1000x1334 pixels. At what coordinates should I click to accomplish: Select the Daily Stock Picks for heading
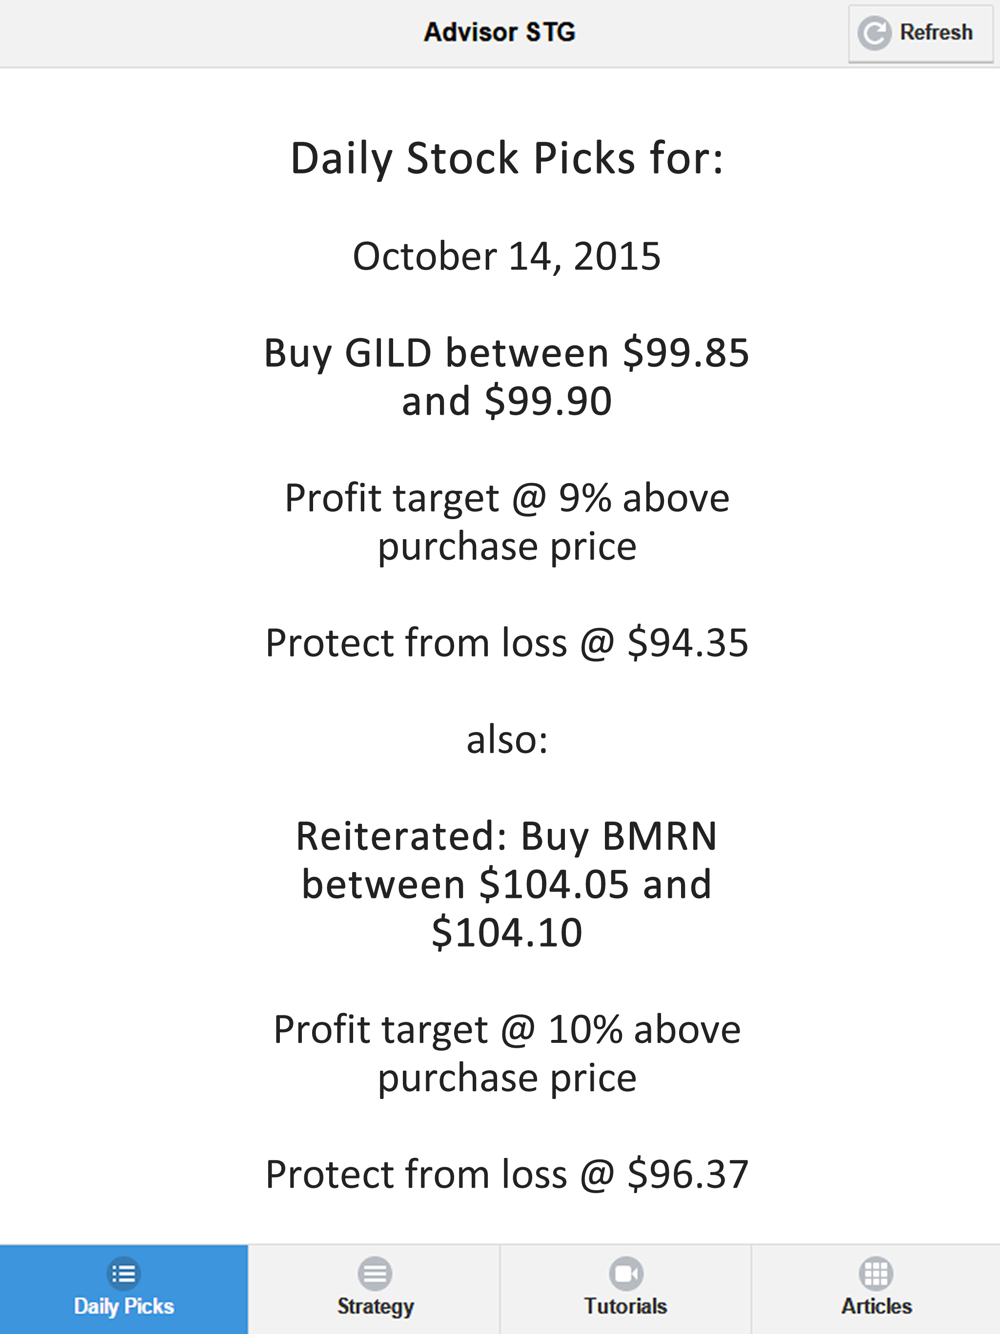(507, 159)
